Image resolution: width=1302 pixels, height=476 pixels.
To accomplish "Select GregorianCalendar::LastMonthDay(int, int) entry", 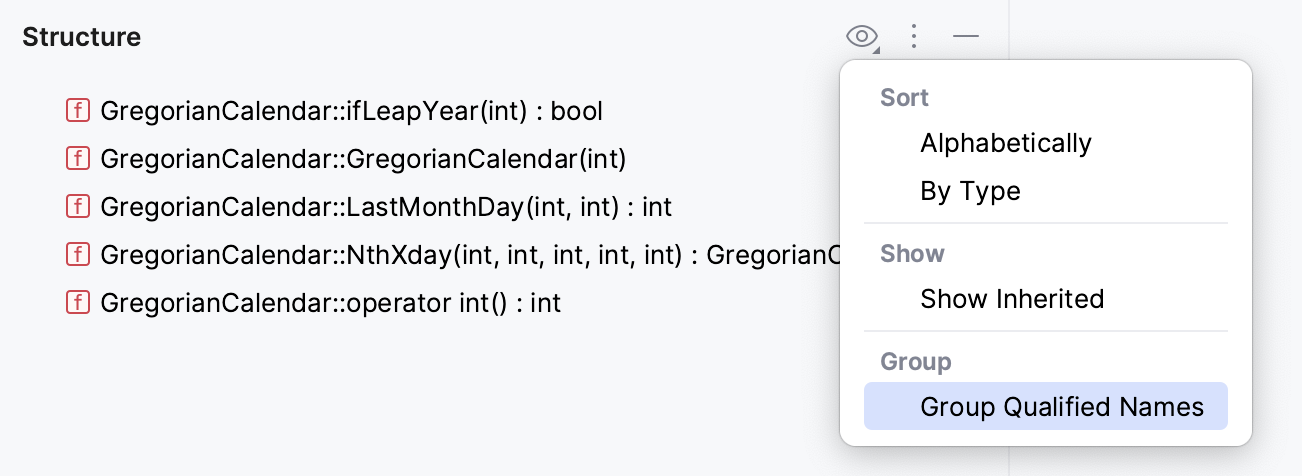I will click(x=385, y=206).
